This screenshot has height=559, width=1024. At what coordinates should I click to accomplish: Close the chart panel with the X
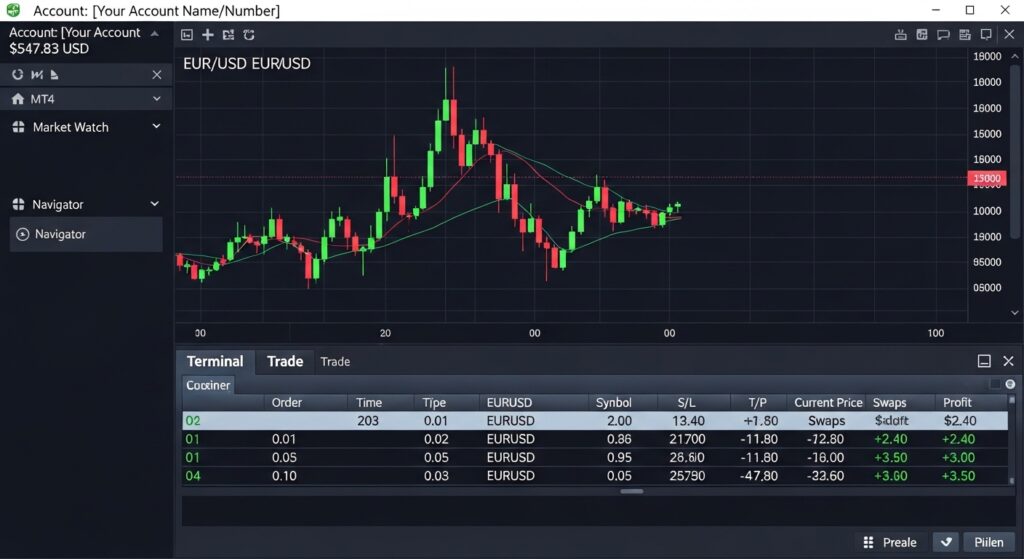coord(1009,34)
